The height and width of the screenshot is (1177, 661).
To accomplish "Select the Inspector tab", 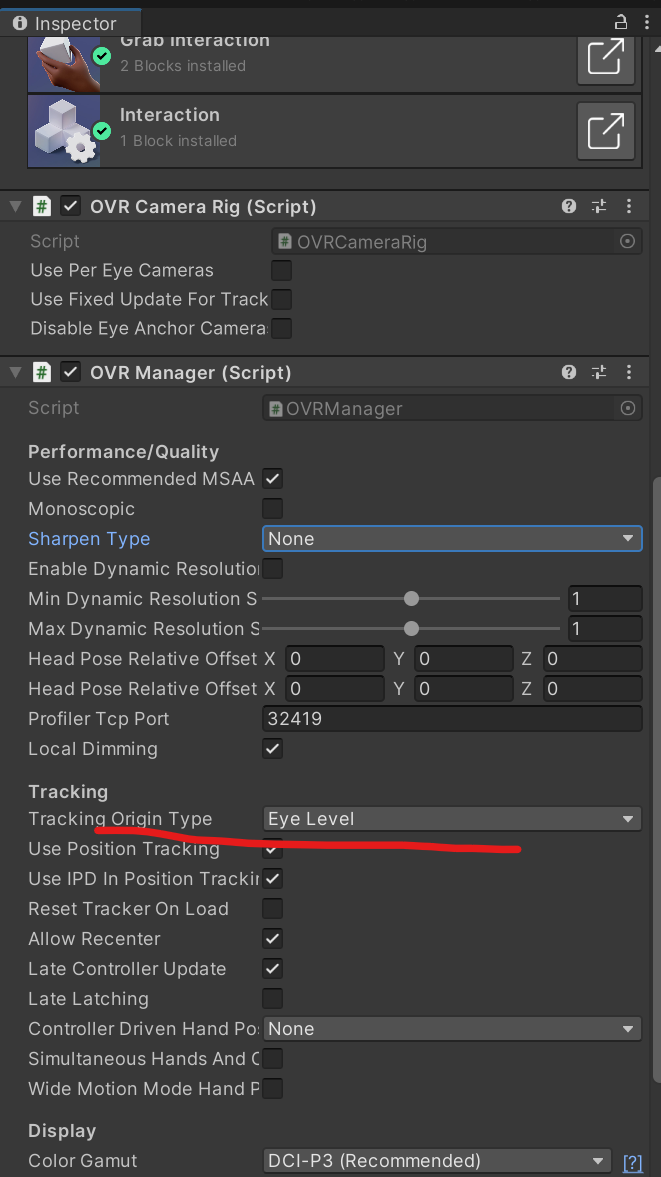I will 71,23.
